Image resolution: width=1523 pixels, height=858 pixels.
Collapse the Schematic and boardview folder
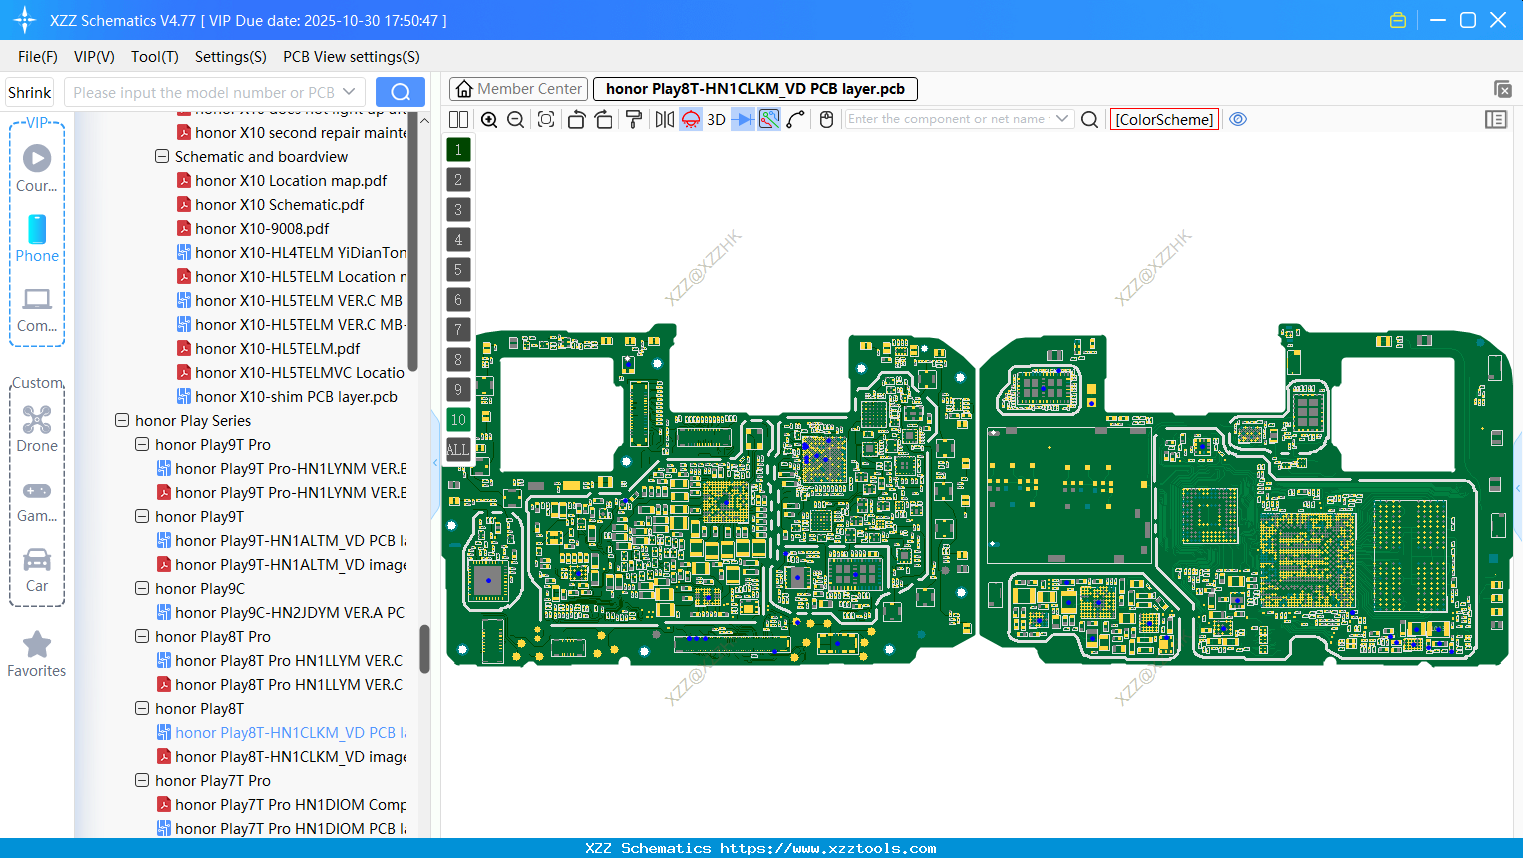(162, 157)
